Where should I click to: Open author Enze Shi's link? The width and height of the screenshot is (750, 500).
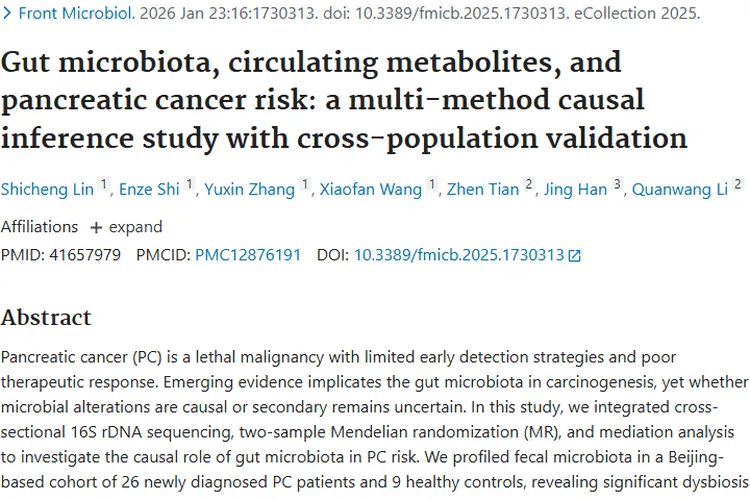pyautogui.click(x=150, y=189)
